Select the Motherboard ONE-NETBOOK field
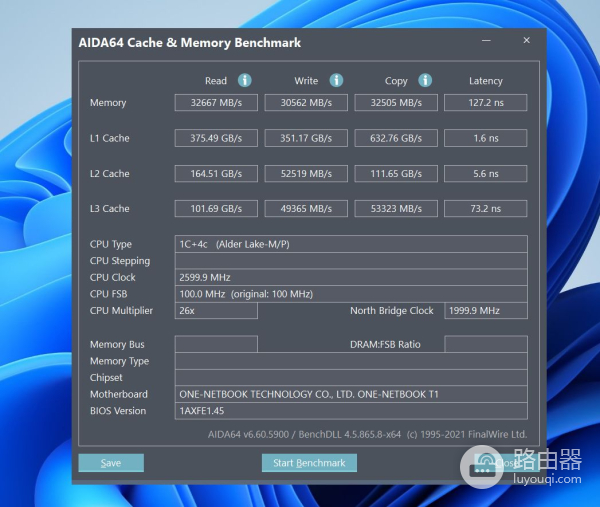 (350, 394)
